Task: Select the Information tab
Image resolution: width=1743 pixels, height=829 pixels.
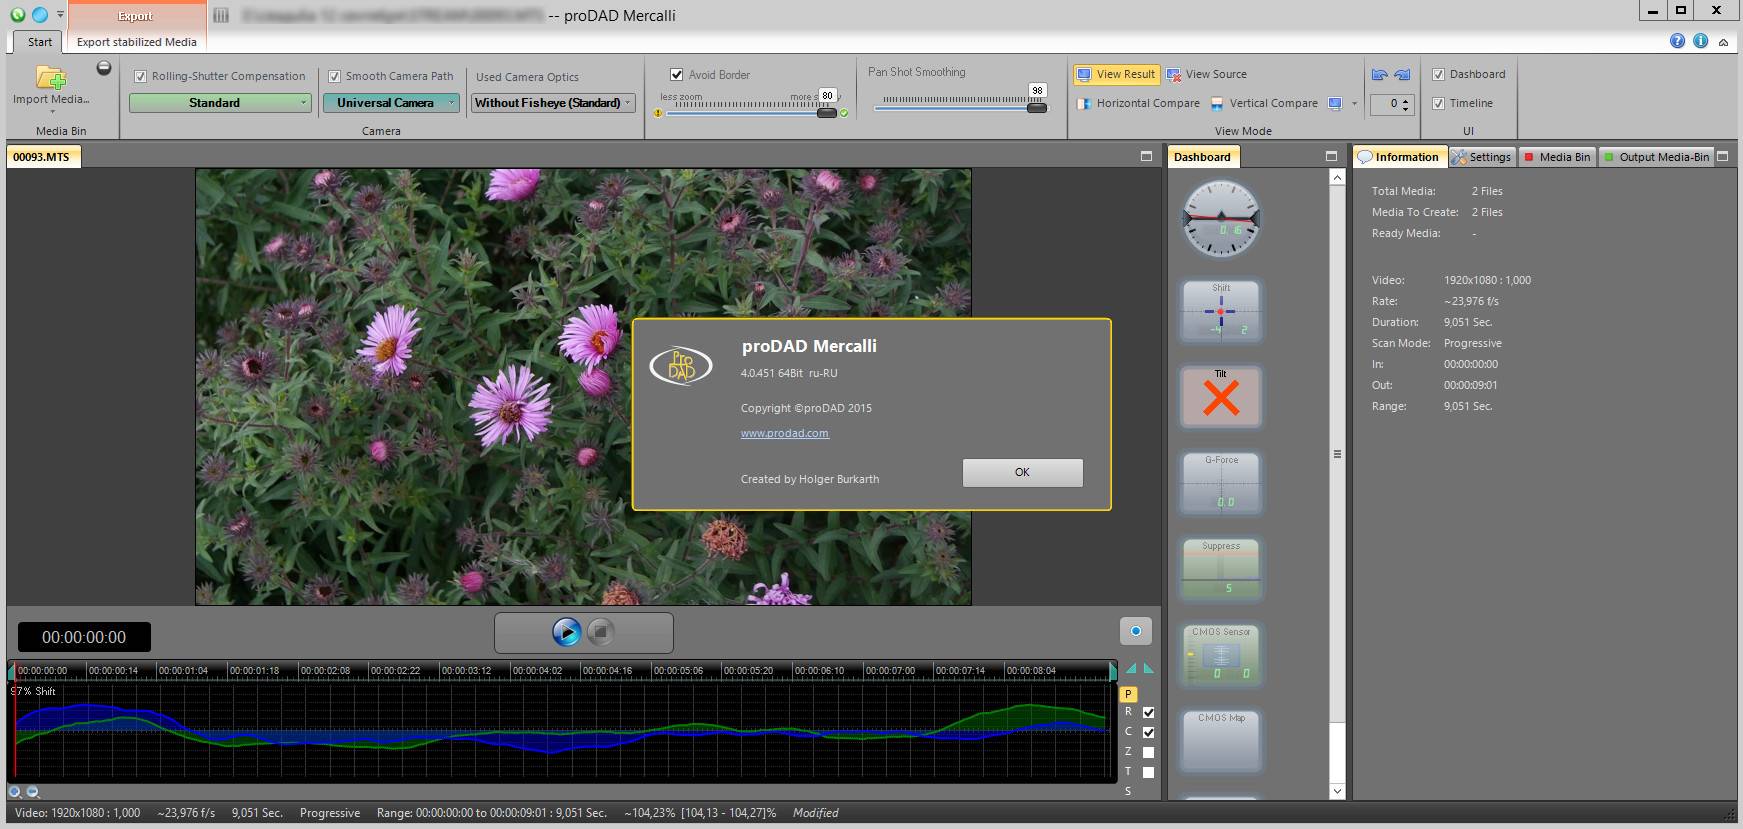Action: pos(1399,157)
